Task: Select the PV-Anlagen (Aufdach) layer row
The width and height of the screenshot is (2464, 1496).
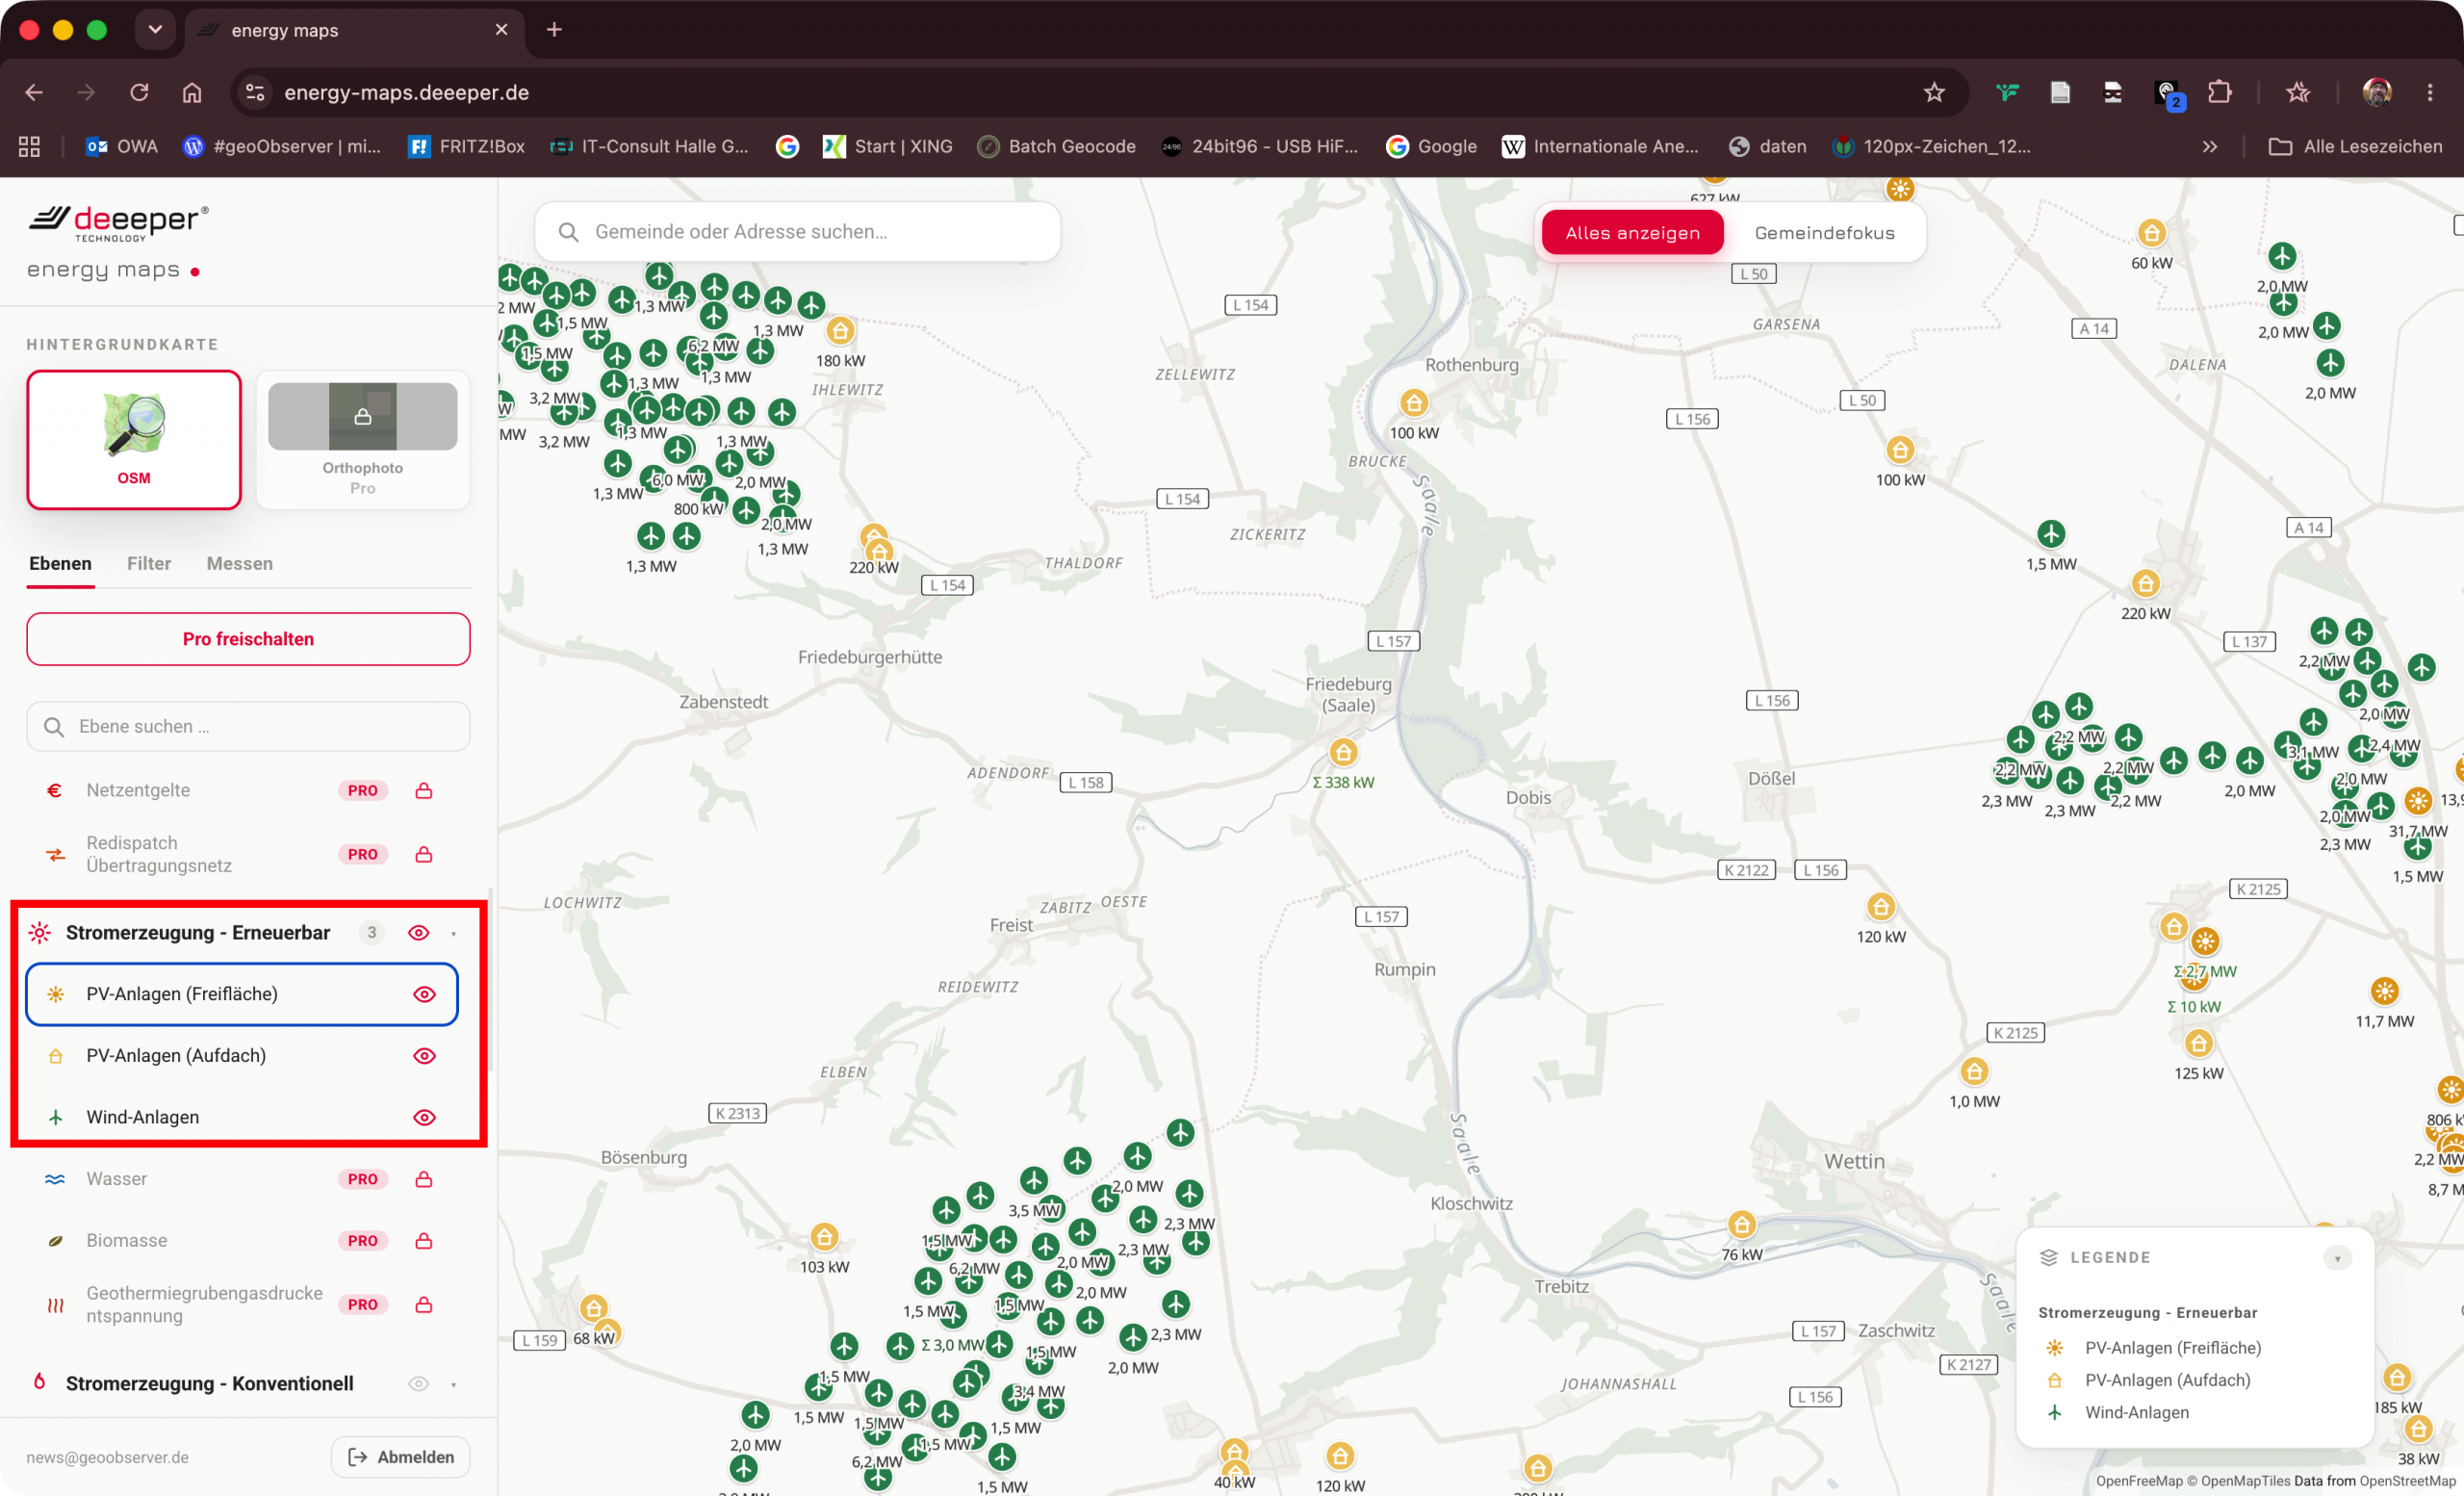Action: 242,1057
